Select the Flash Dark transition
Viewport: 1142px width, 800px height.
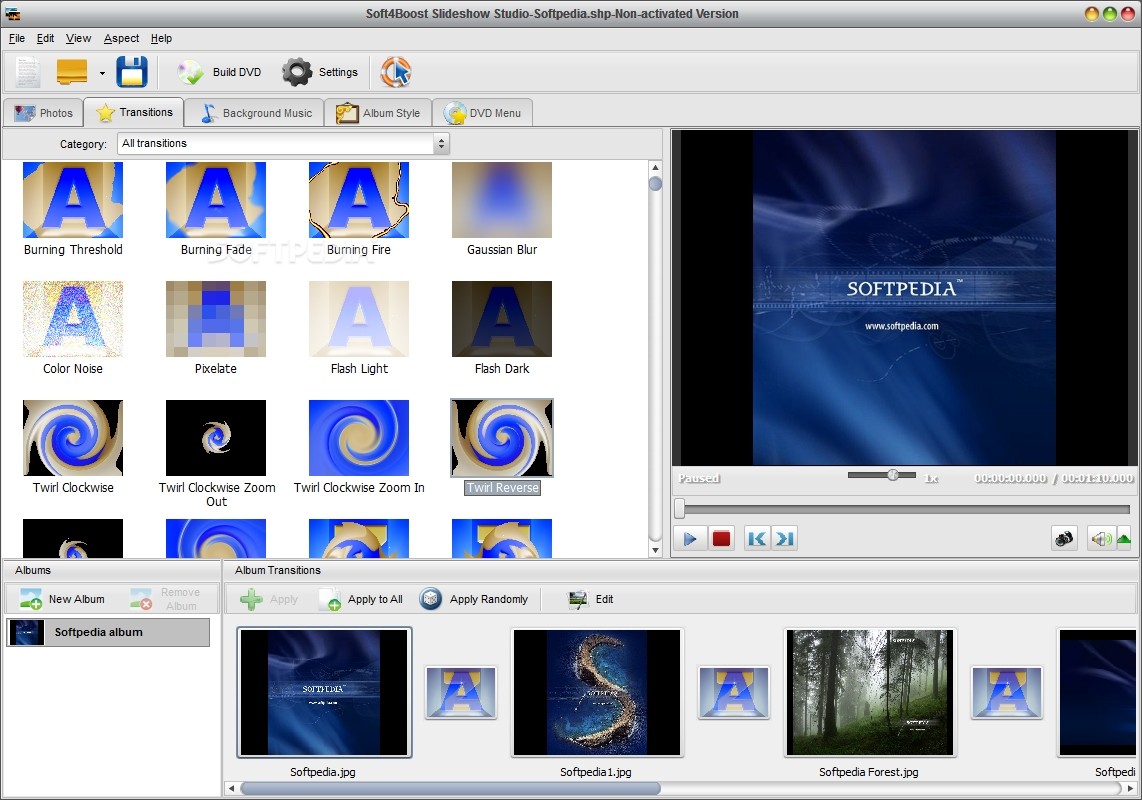502,328
